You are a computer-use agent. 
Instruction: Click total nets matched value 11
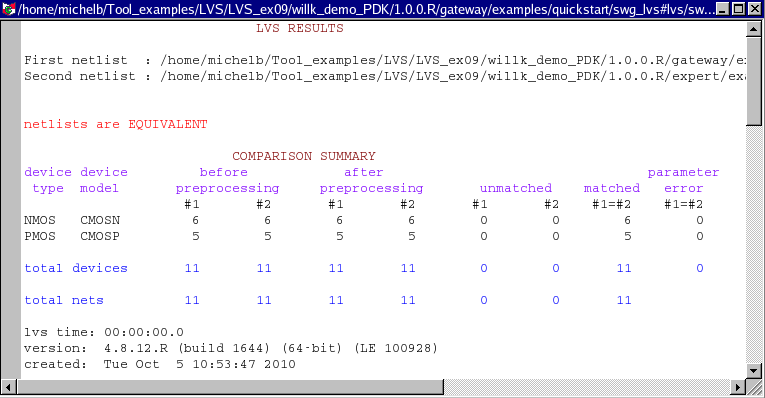(x=624, y=300)
